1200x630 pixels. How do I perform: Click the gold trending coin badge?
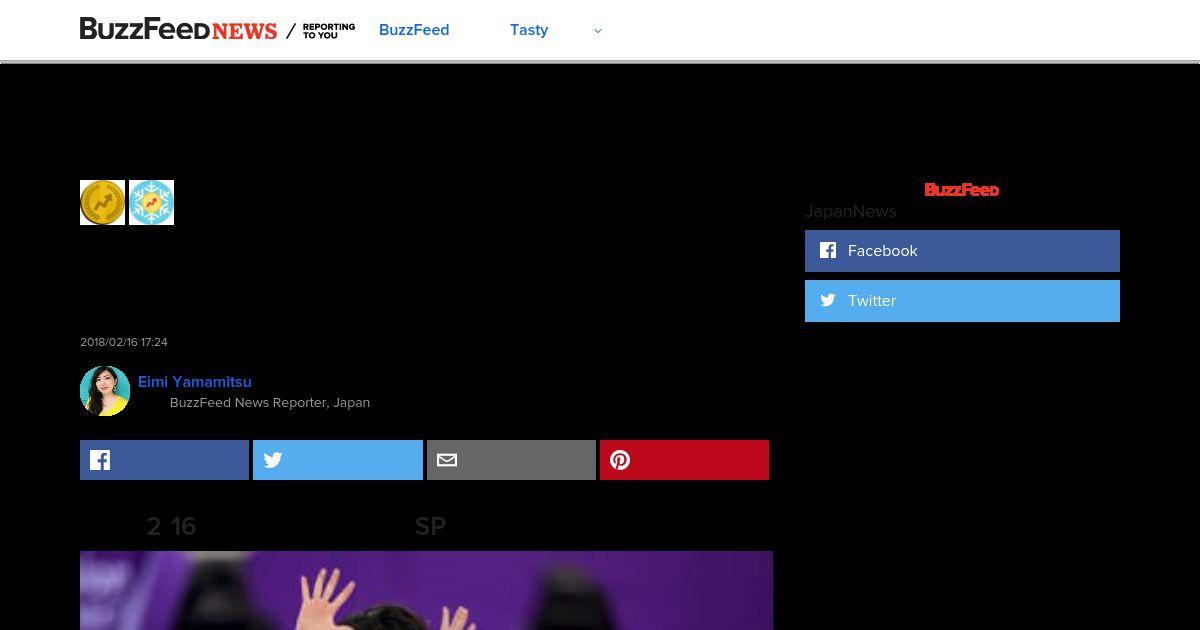(102, 202)
